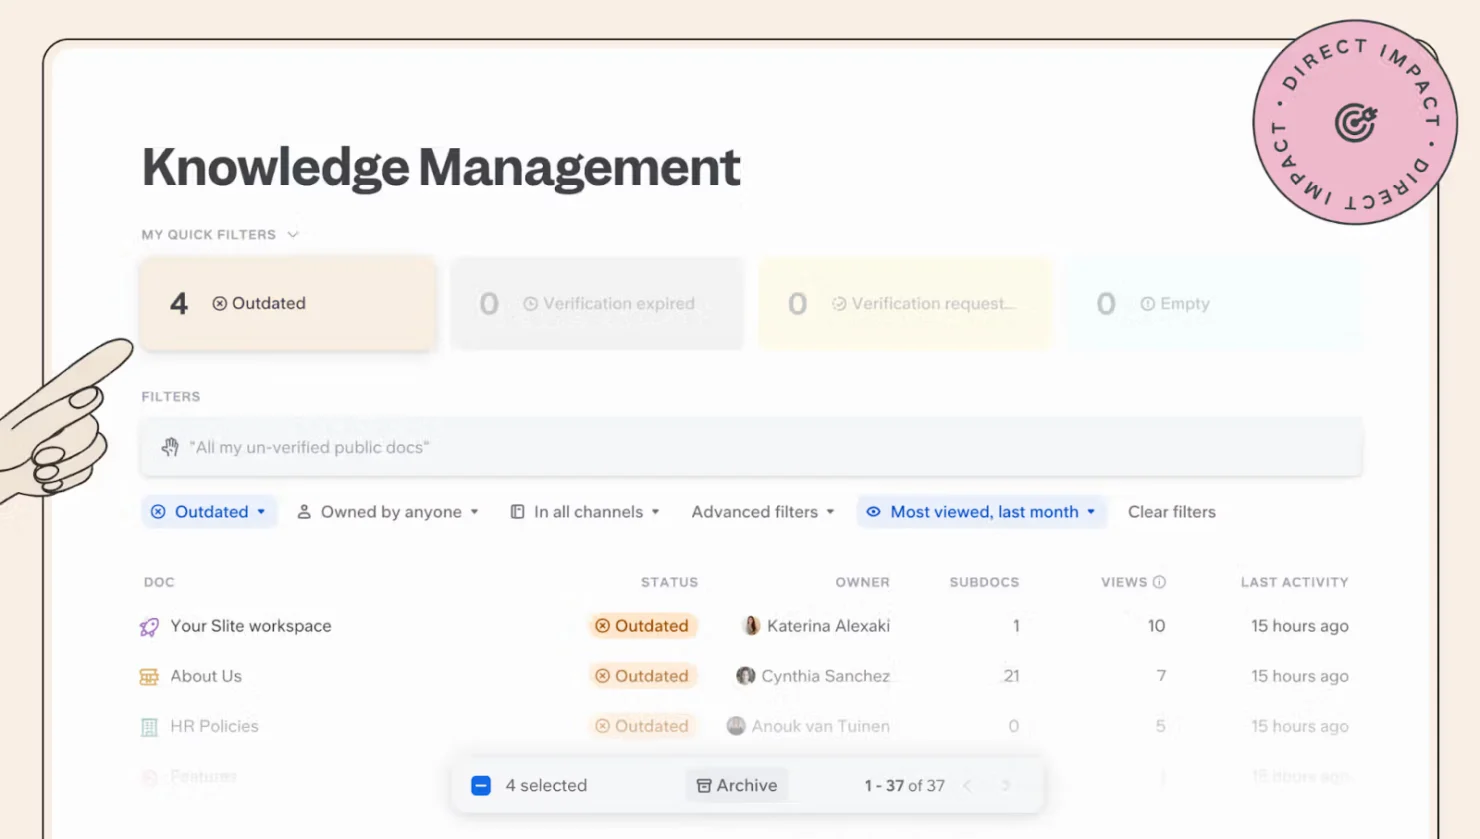
Task: Go to the next page arrow
Action: (x=1006, y=786)
